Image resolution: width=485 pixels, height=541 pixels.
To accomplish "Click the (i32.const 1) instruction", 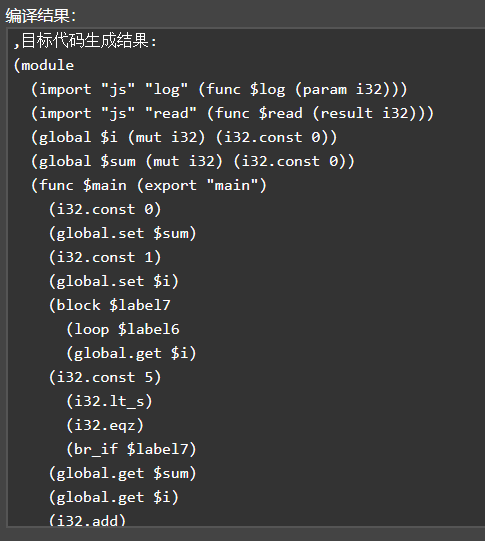I will pos(105,257).
